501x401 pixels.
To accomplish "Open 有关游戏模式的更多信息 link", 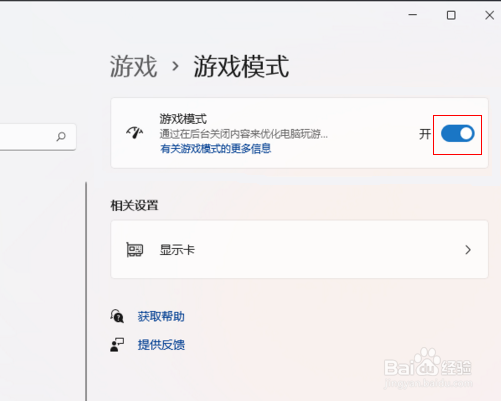I will coord(216,148).
